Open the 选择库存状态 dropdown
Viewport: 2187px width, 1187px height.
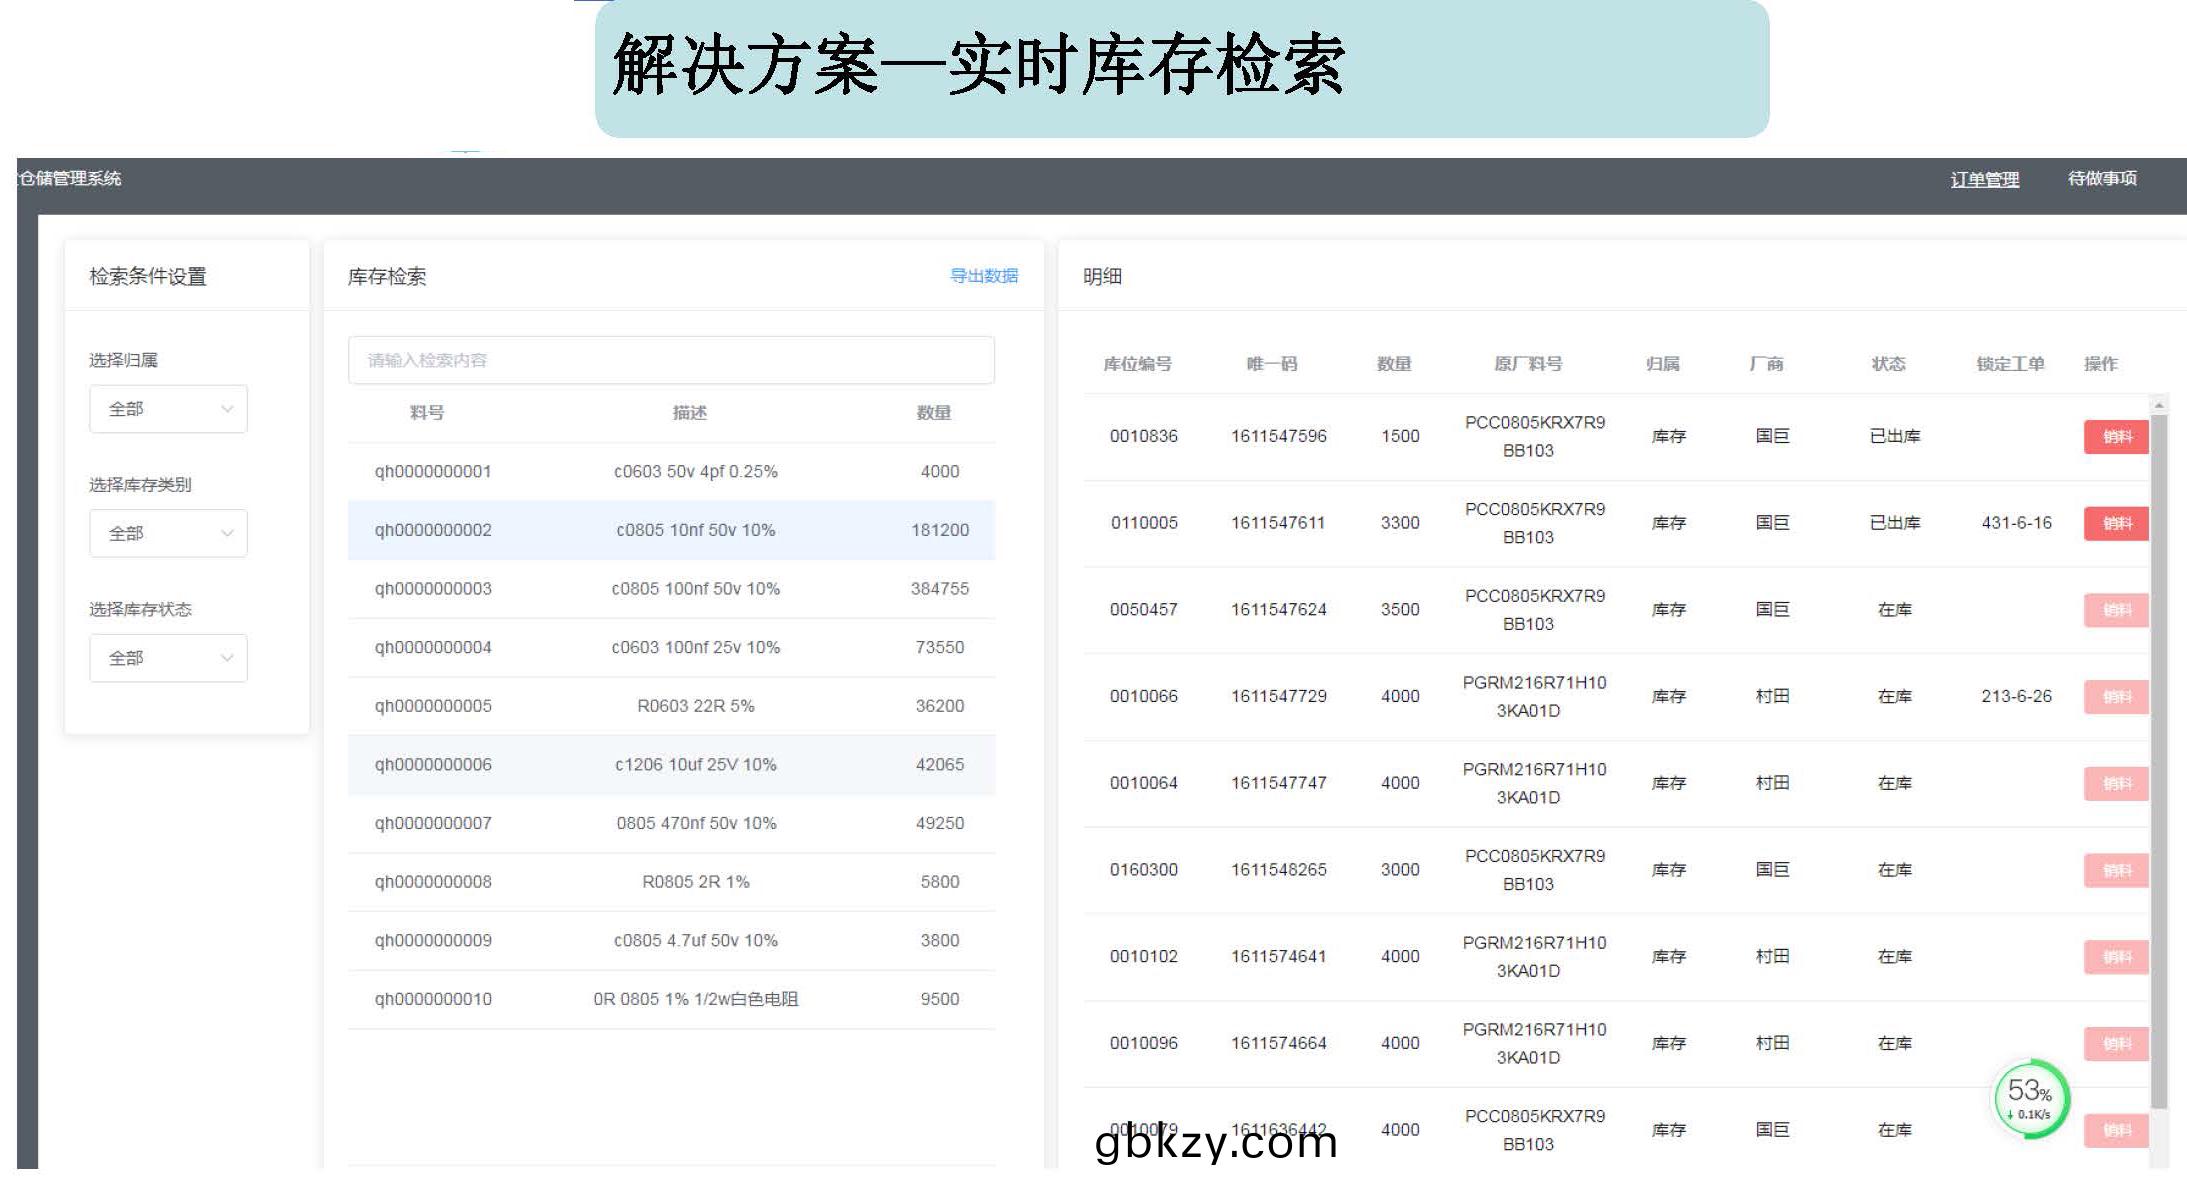pyautogui.click(x=168, y=658)
